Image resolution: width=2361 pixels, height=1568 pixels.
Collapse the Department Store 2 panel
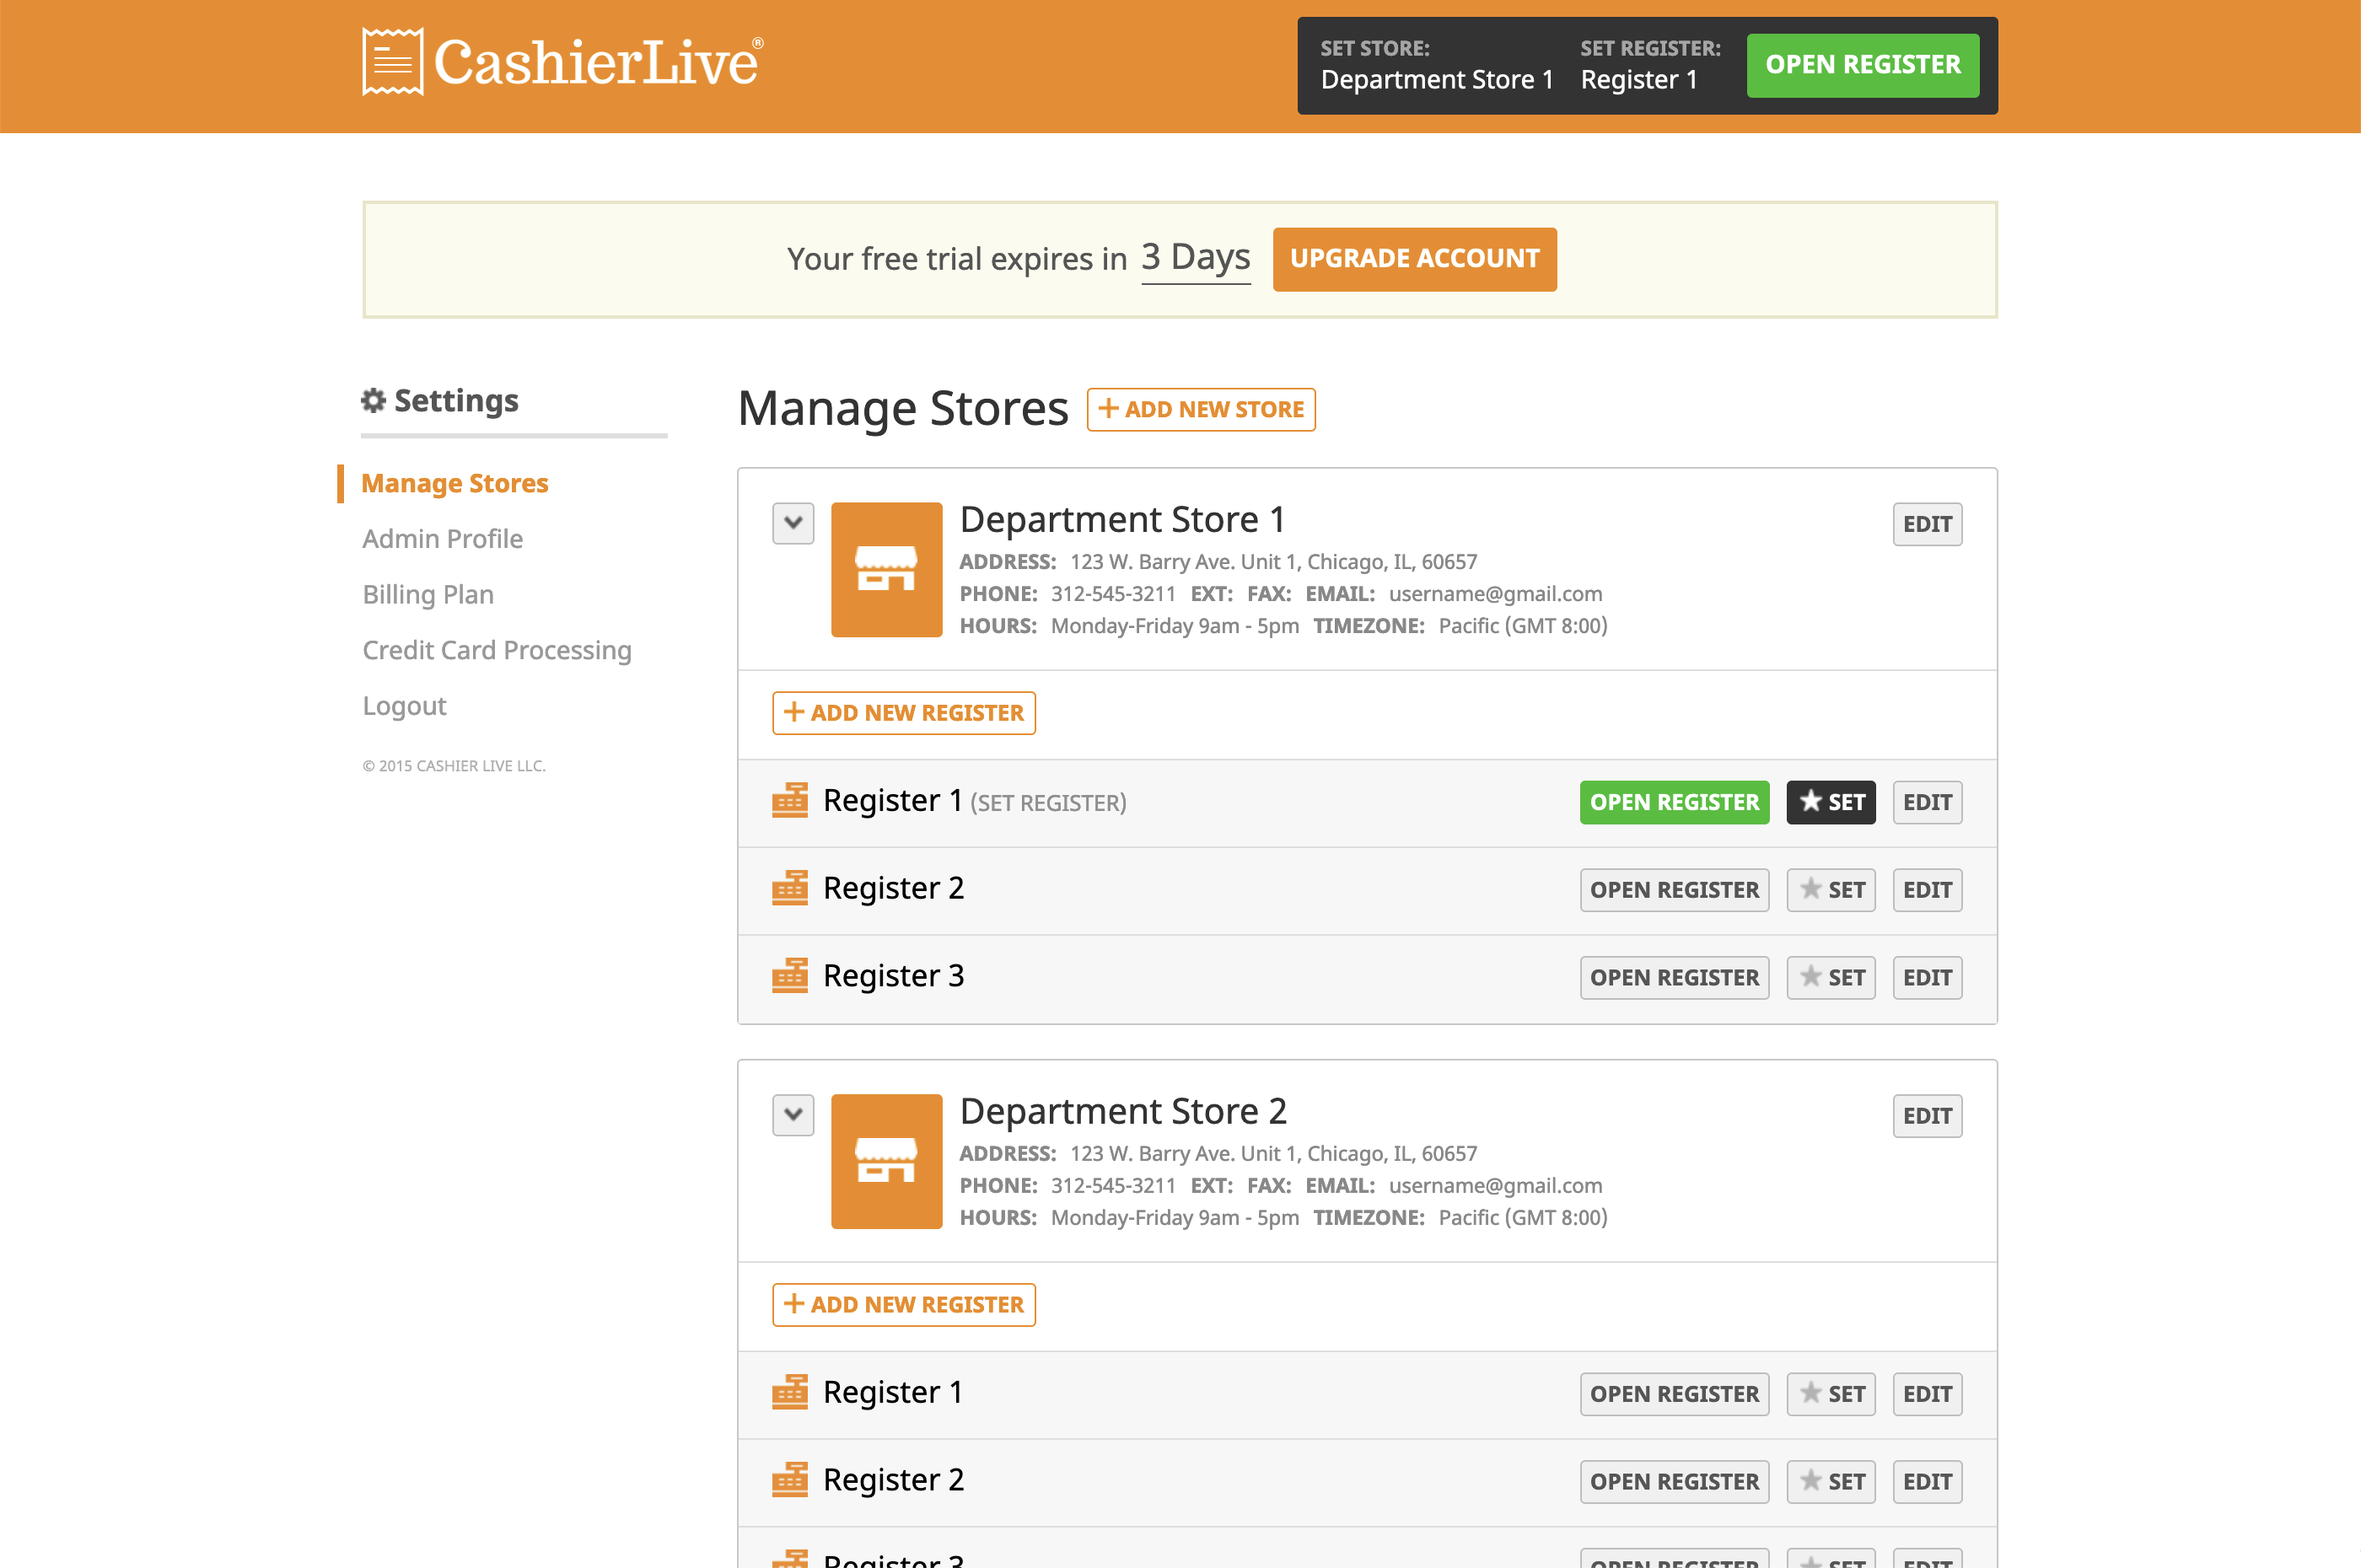(793, 1115)
